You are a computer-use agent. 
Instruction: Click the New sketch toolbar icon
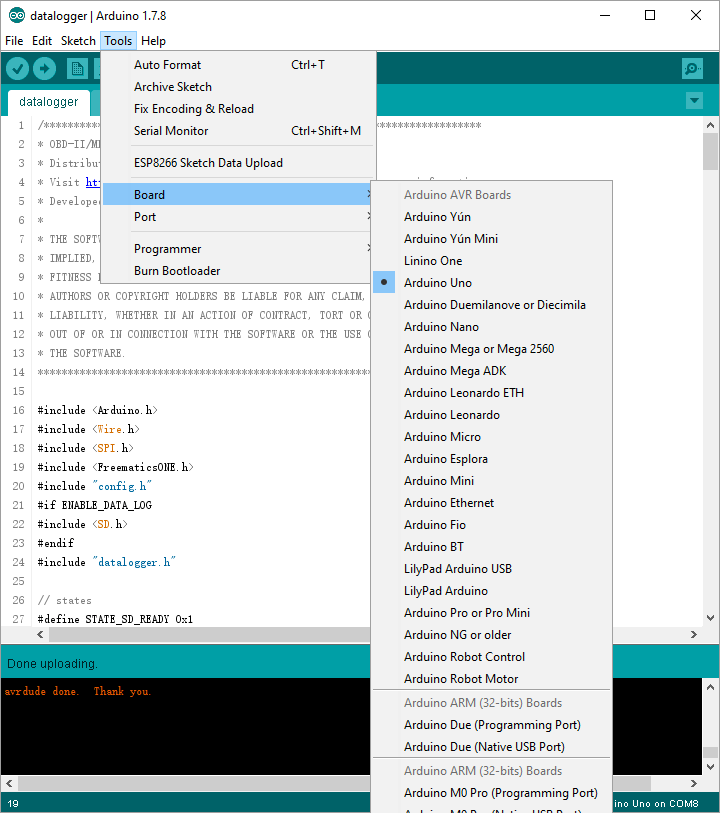coord(77,68)
